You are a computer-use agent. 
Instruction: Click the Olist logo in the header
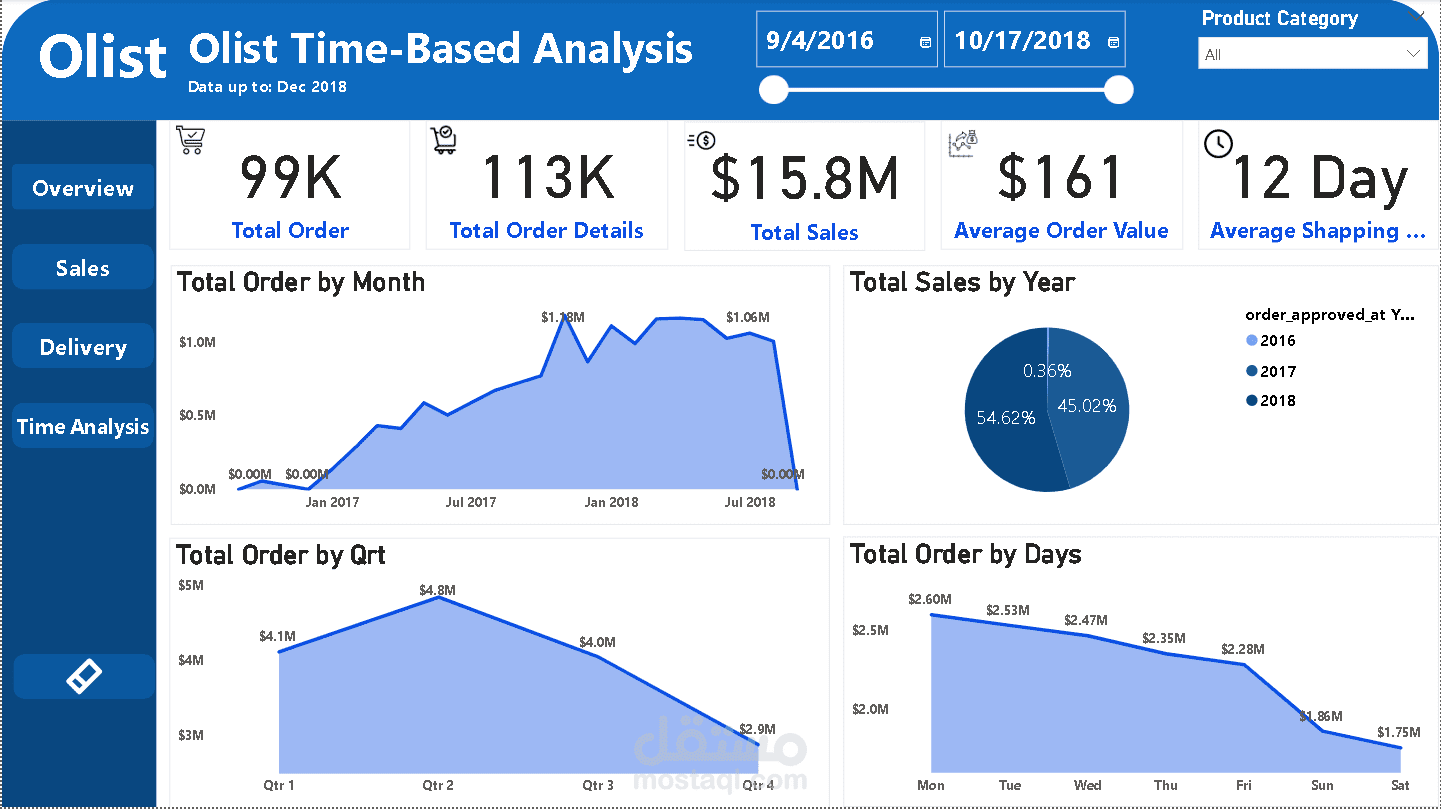pyautogui.click(x=102, y=57)
